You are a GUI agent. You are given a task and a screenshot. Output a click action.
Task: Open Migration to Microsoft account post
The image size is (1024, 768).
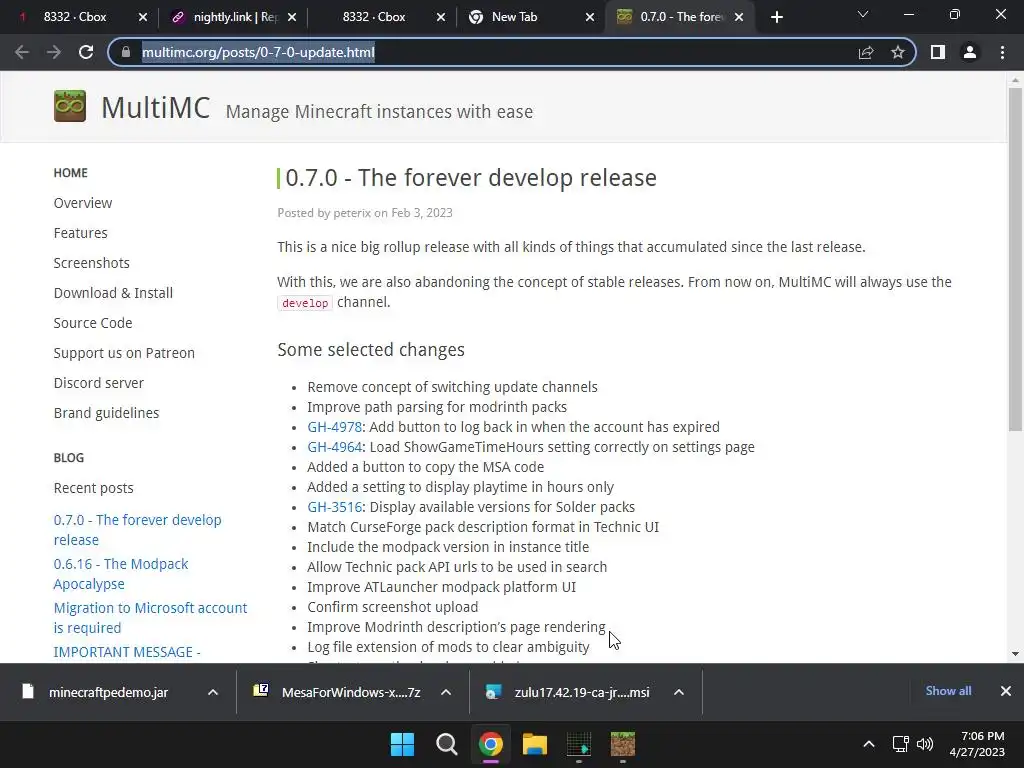(x=150, y=618)
